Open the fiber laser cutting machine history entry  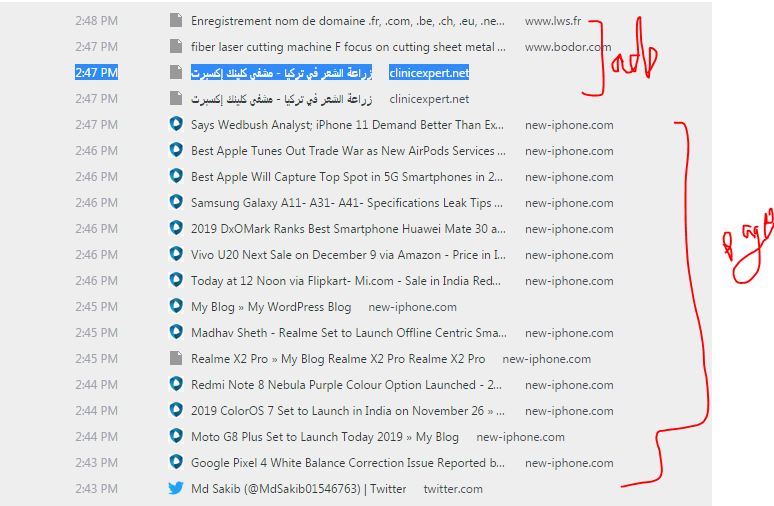coord(347,46)
